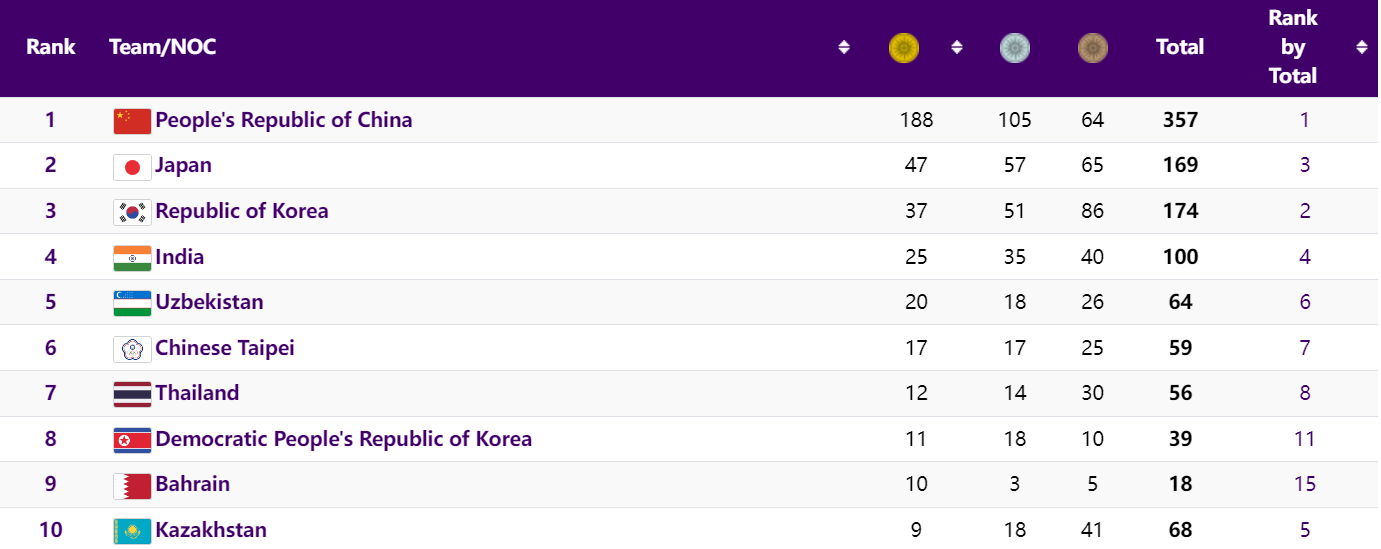Screen dimensions: 1381x549
Task: Click the Team/NOC column header
Action: click(x=163, y=47)
